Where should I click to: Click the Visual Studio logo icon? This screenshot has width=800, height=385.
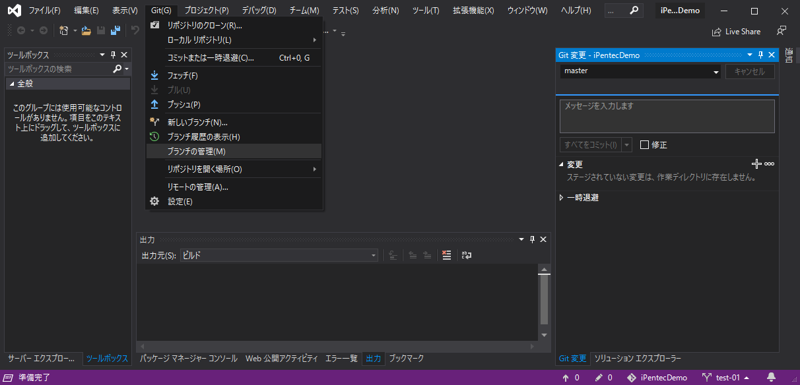[x=14, y=11]
